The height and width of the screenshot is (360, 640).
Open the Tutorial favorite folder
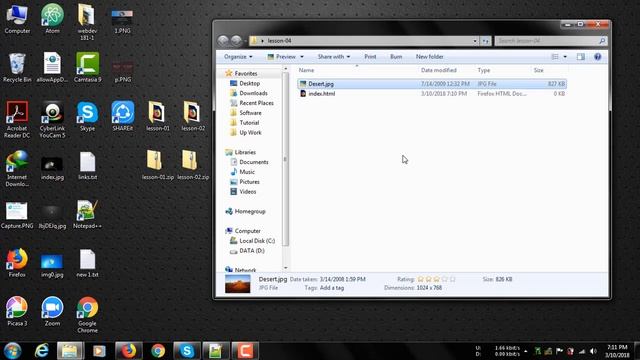[x=249, y=122]
